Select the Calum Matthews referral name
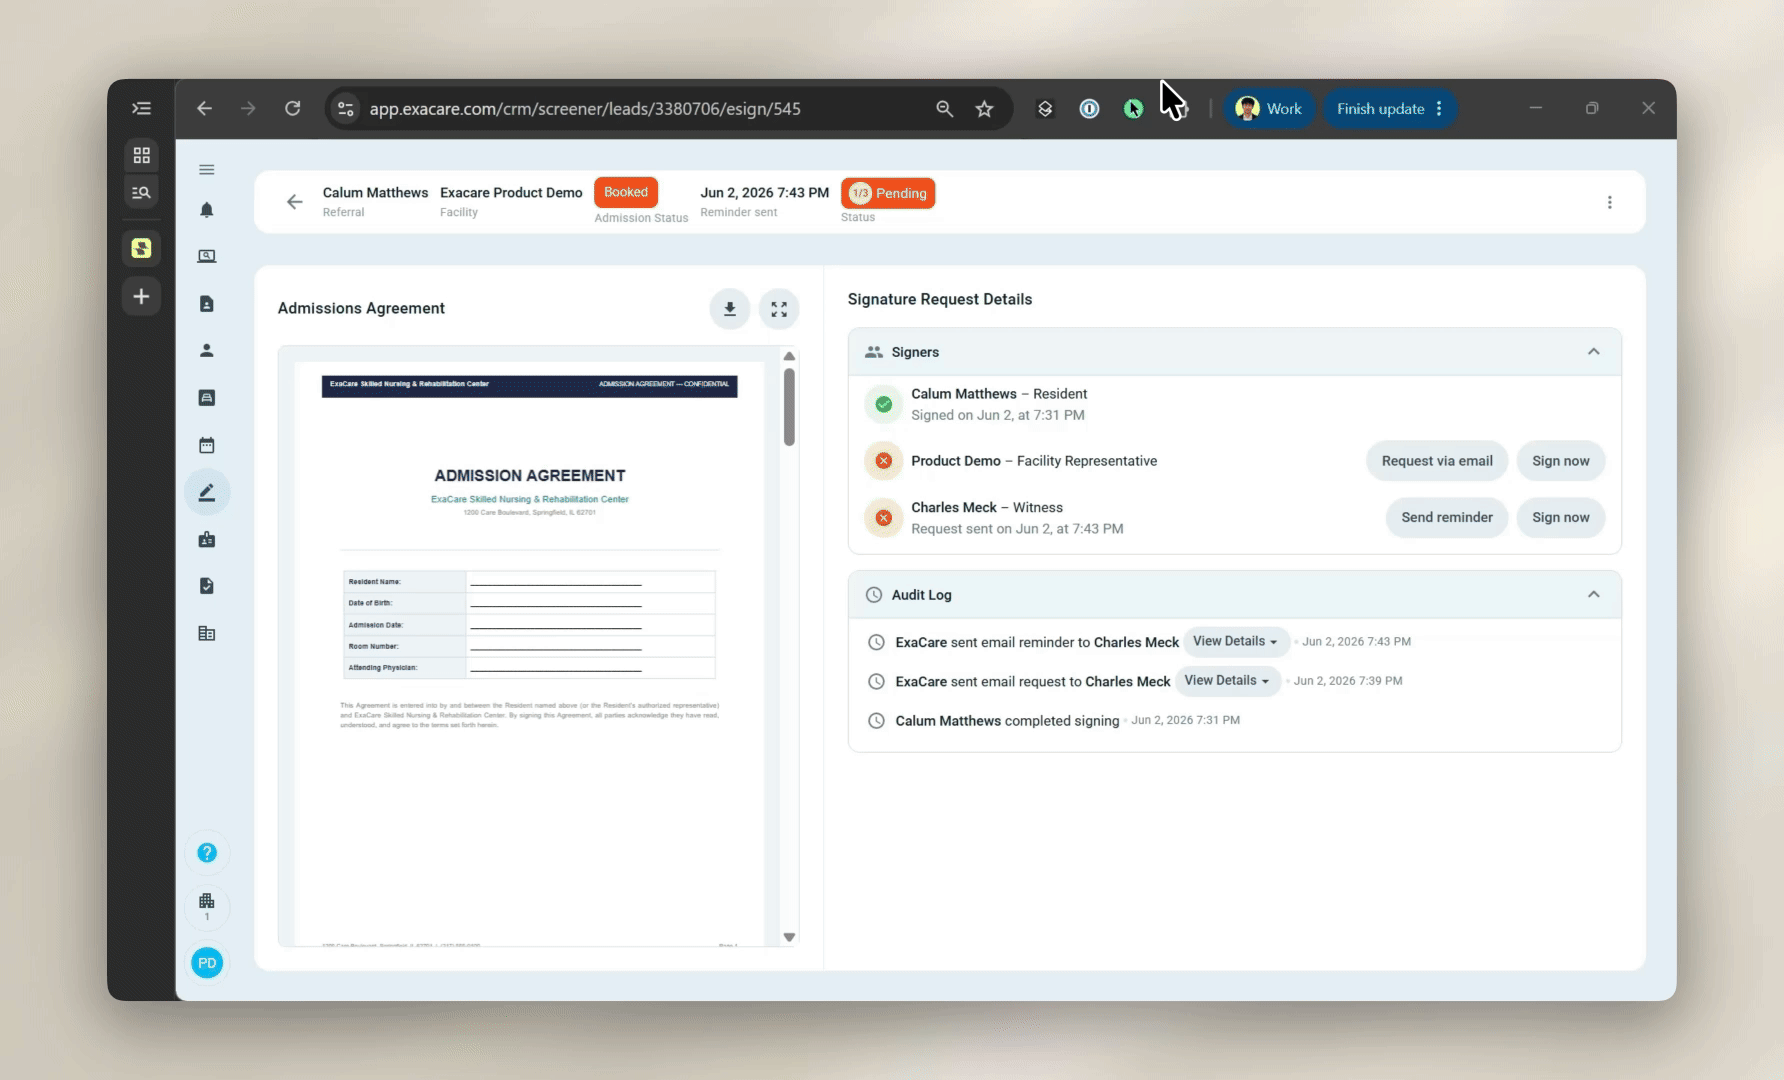This screenshot has width=1784, height=1080. [375, 192]
